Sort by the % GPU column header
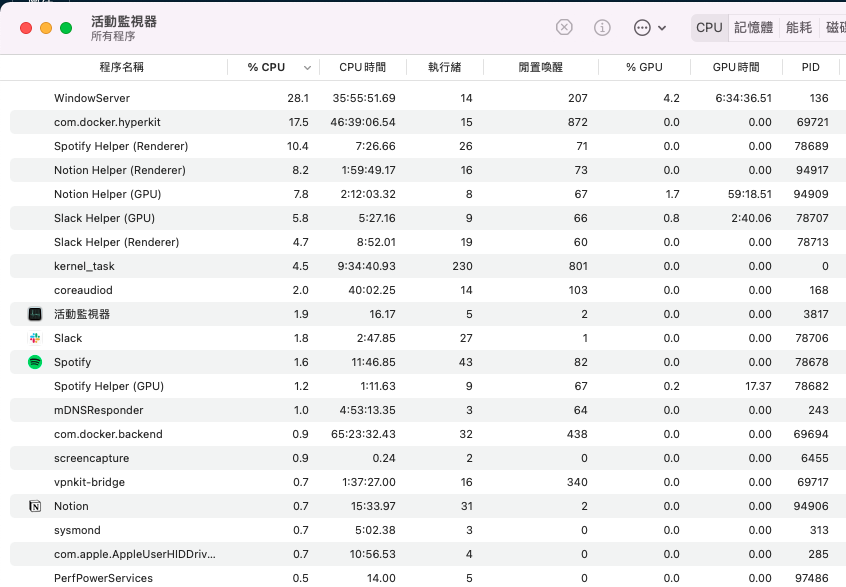 [x=644, y=67]
